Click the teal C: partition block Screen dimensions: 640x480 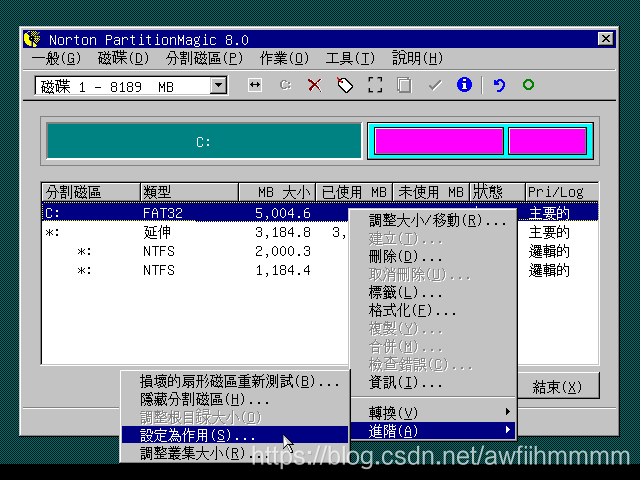pos(204,141)
